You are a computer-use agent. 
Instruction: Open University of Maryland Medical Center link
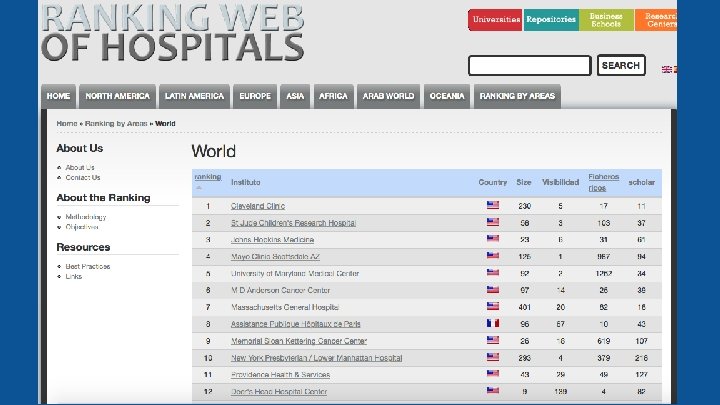click(295, 274)
